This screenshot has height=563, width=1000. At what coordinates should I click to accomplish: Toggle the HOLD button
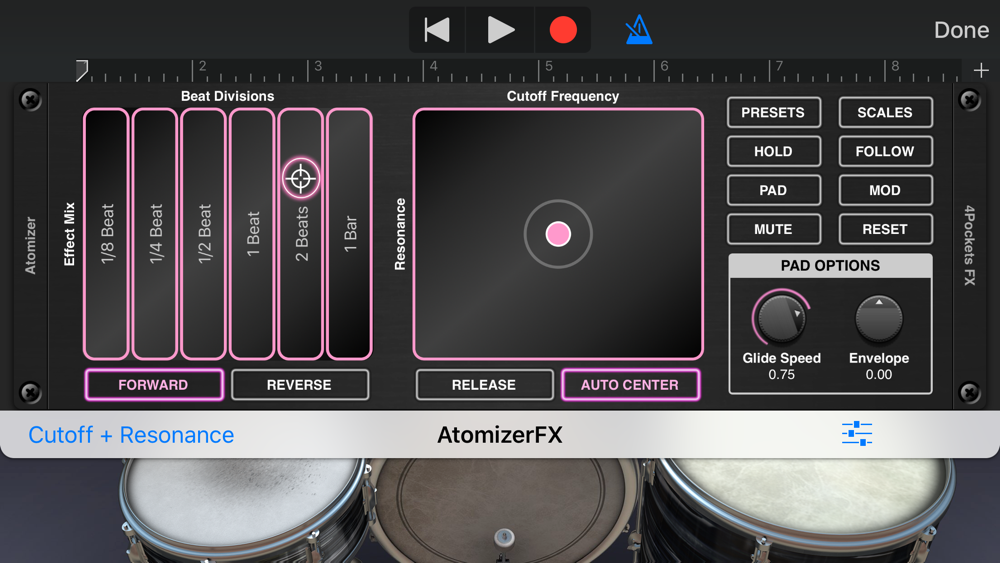pos(774,152)
